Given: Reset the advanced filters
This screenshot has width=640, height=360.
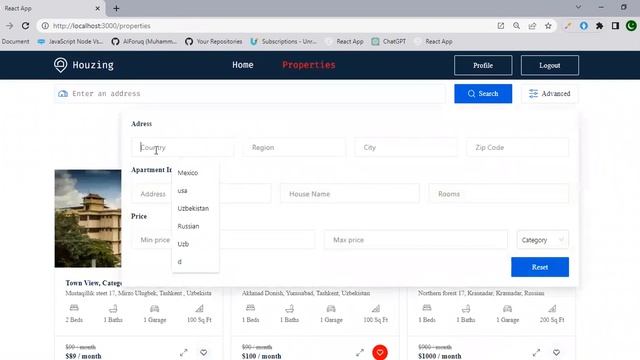Looking at the screenshot, I should click(x=540, y=267).
